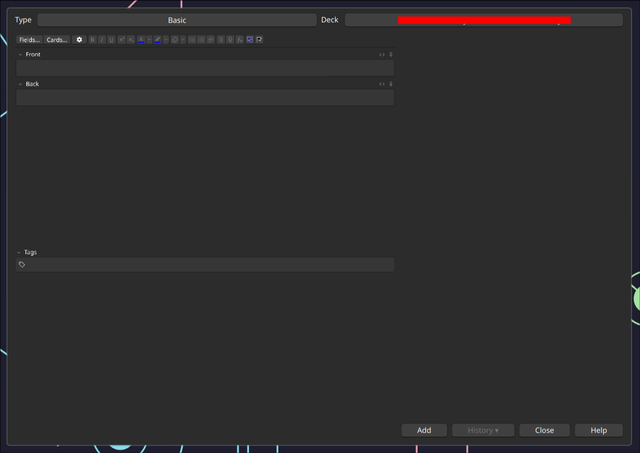Toggle bold text formatting

point(93,40)
